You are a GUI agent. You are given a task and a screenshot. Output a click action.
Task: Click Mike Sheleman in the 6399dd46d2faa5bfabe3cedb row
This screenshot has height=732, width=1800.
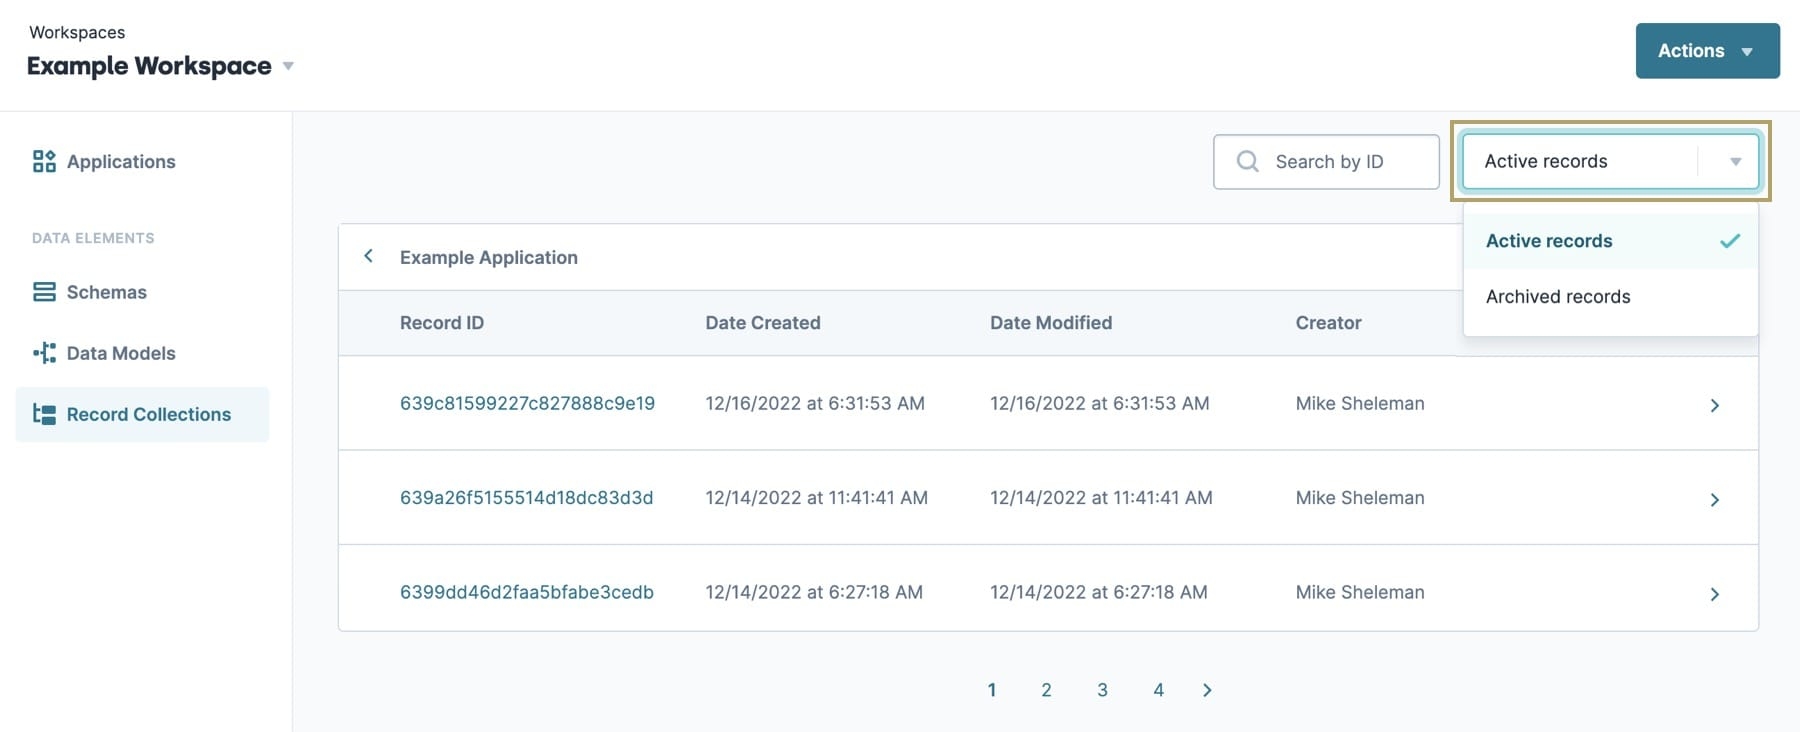pos(1360,592)
